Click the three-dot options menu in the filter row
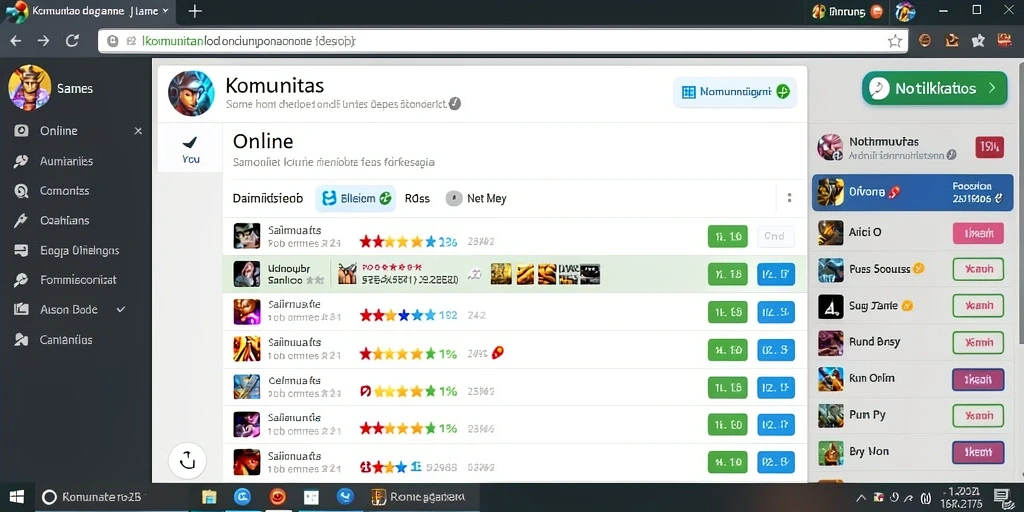The image size is (1024, 512). point(789,198)
